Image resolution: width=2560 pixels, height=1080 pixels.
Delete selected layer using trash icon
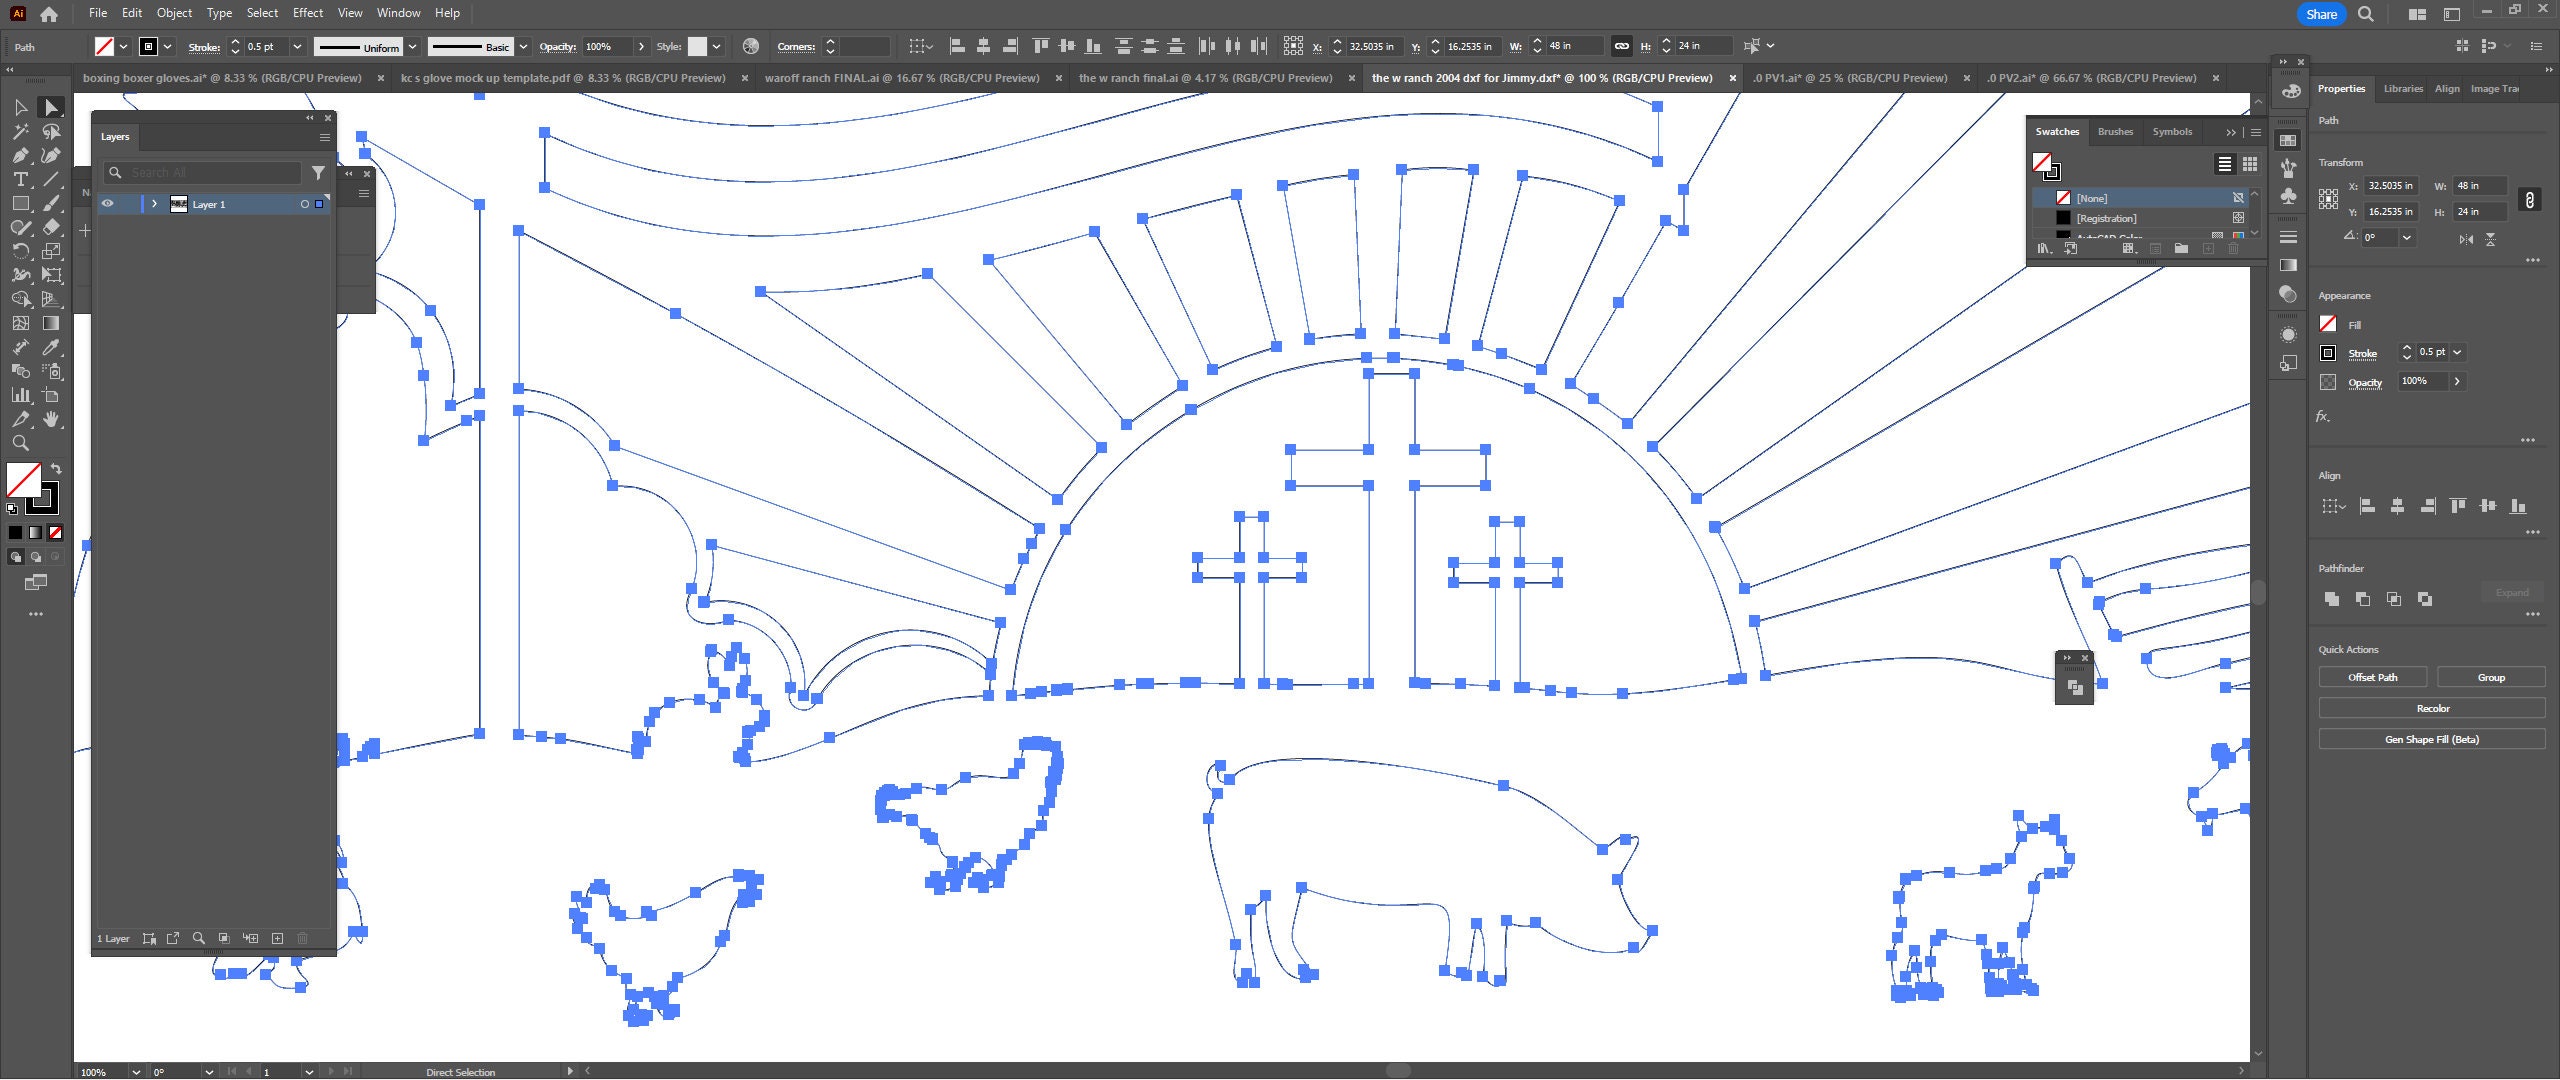coord(302,938)
